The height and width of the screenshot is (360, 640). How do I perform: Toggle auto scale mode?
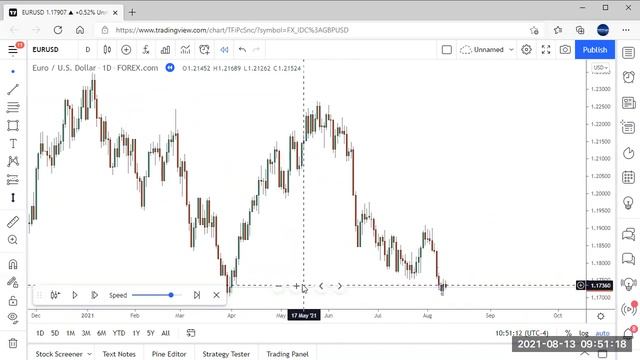[602, 333]
